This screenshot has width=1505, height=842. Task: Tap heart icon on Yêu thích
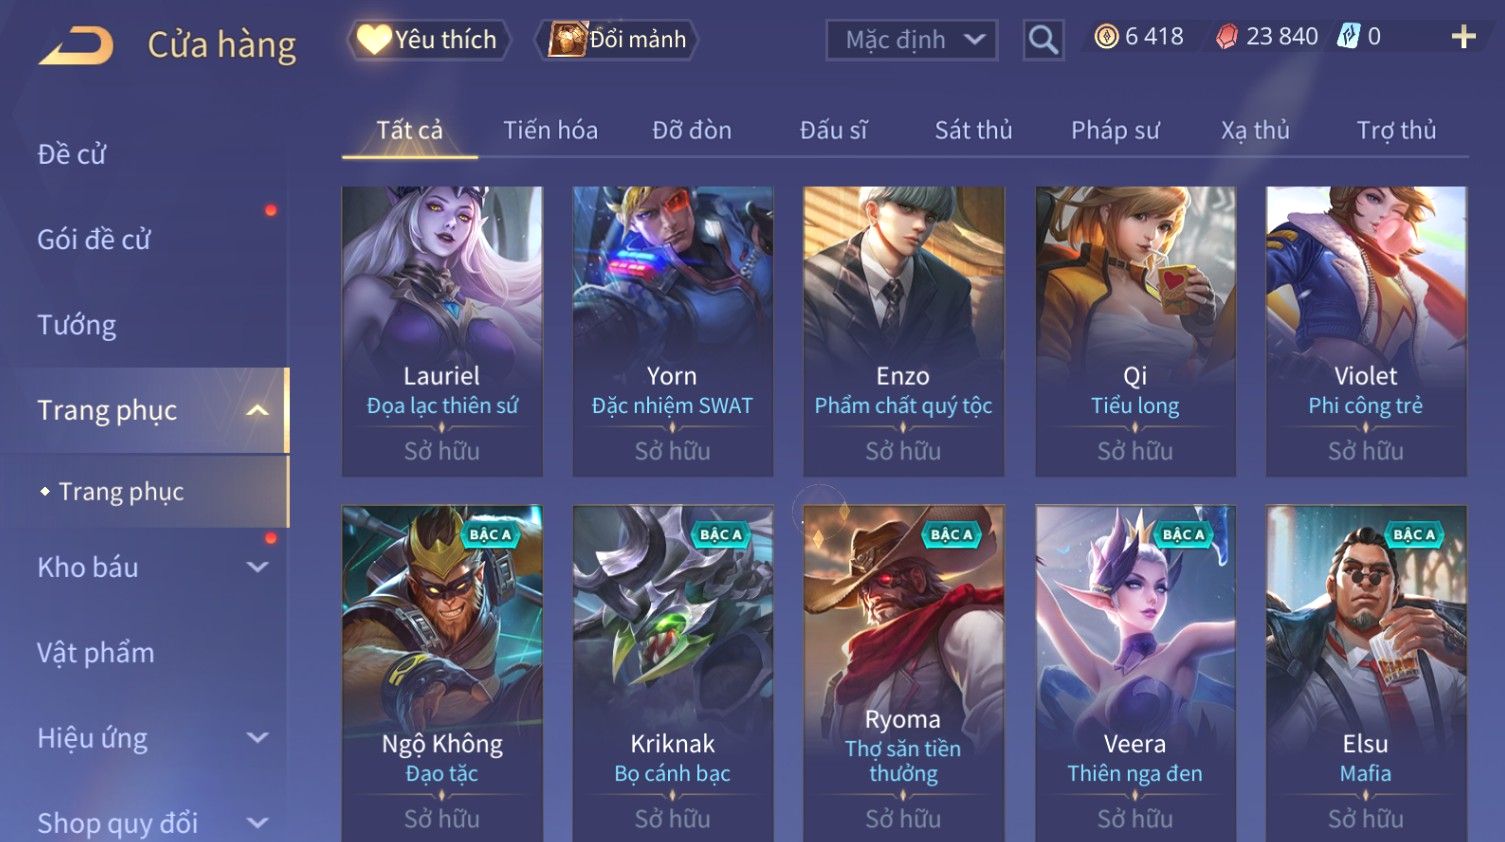[x=374, y=39]
